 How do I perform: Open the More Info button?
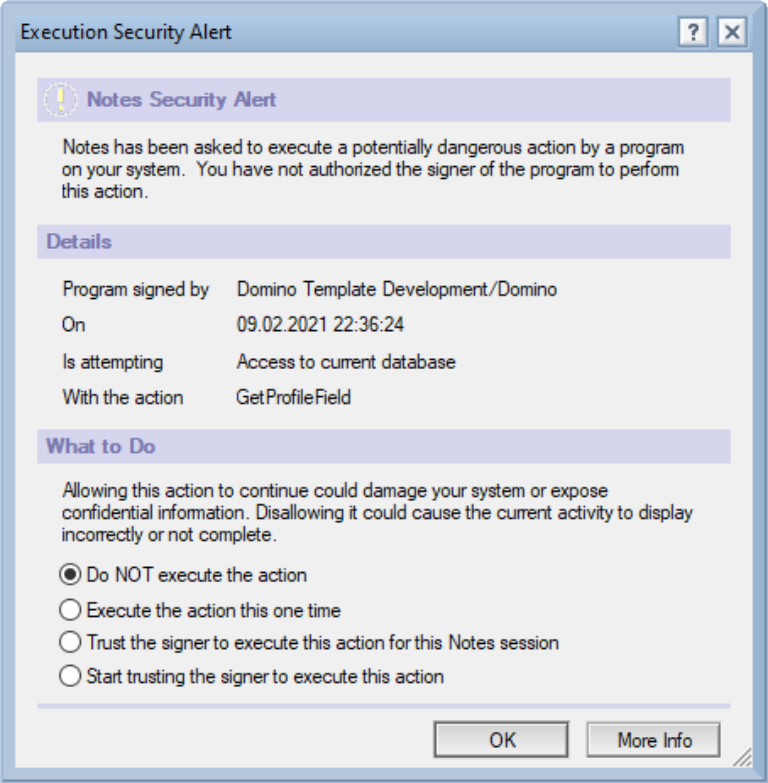point(654,740)
